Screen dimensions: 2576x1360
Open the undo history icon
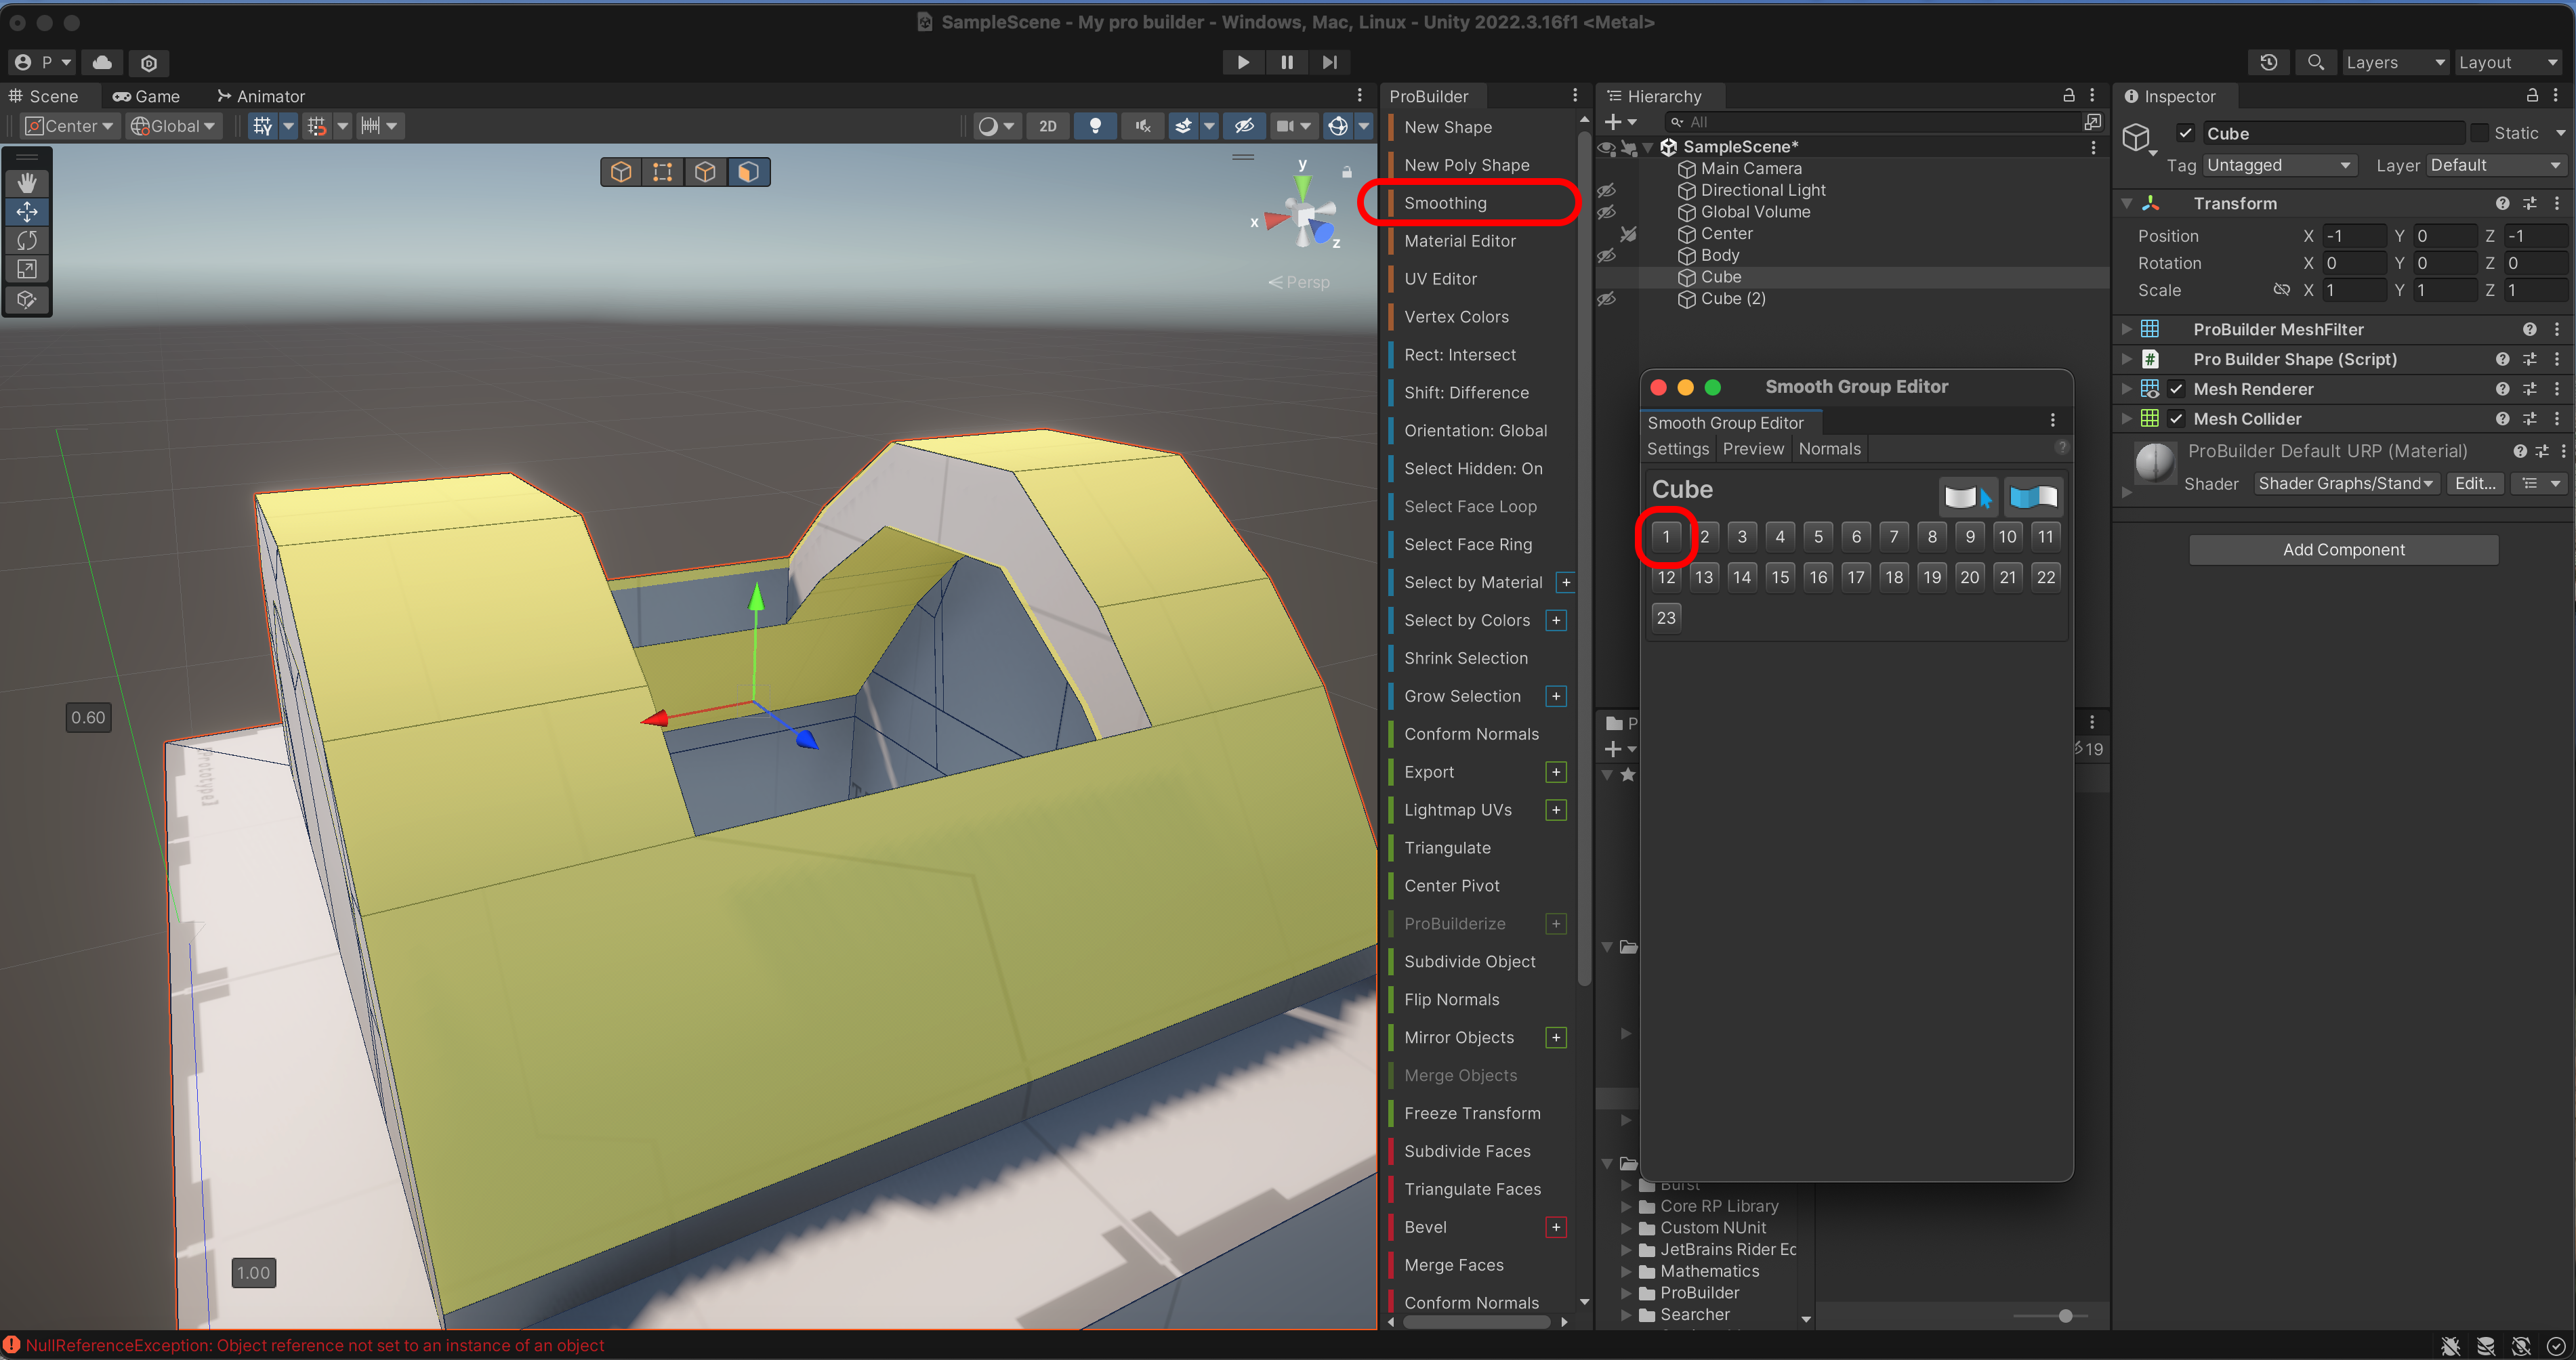point(2268,62)
